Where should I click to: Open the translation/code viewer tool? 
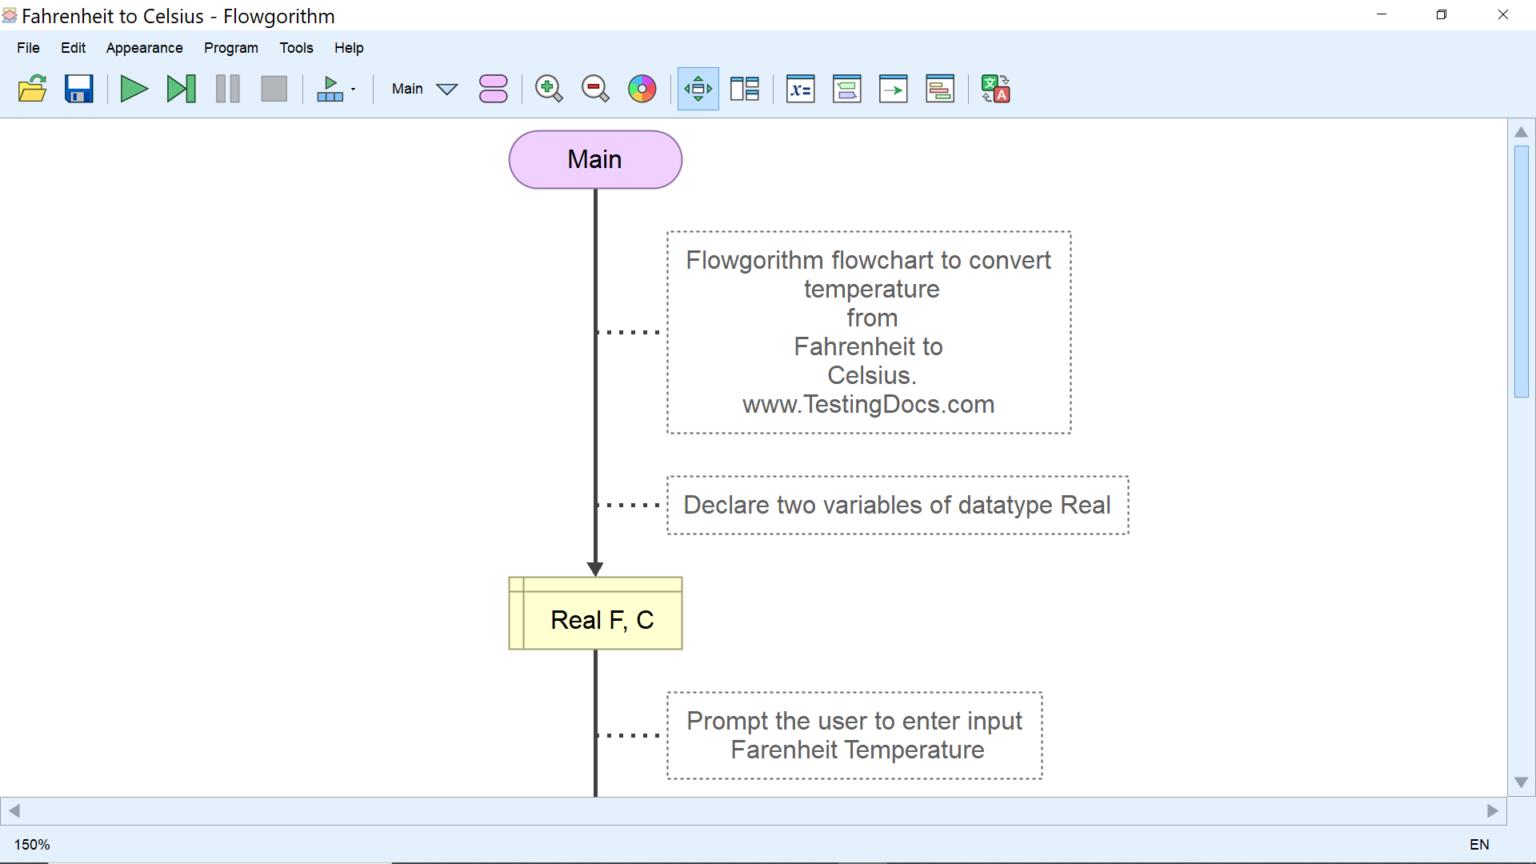pos(995,88)
